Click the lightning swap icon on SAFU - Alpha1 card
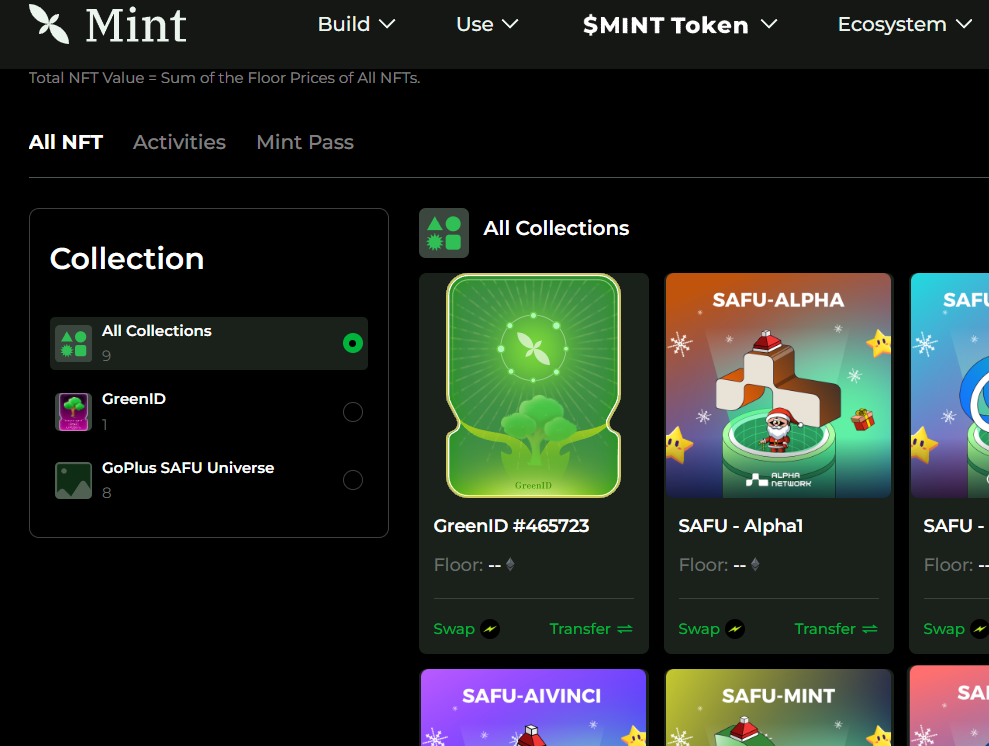 tap(735, 629)
